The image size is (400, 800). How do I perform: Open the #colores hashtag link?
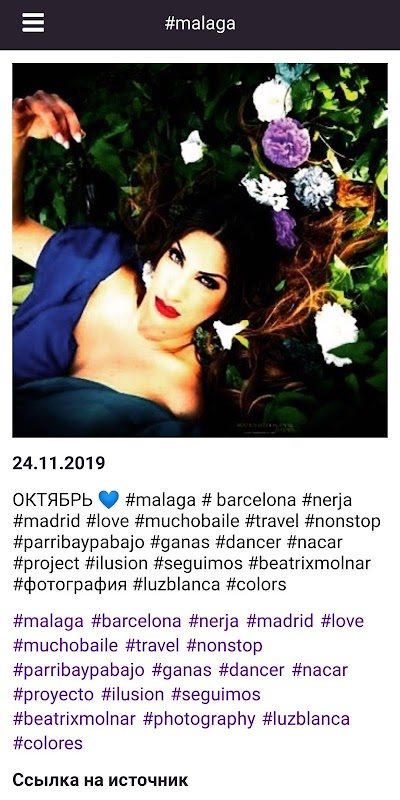pyautogui.click(x=47, y=743)
